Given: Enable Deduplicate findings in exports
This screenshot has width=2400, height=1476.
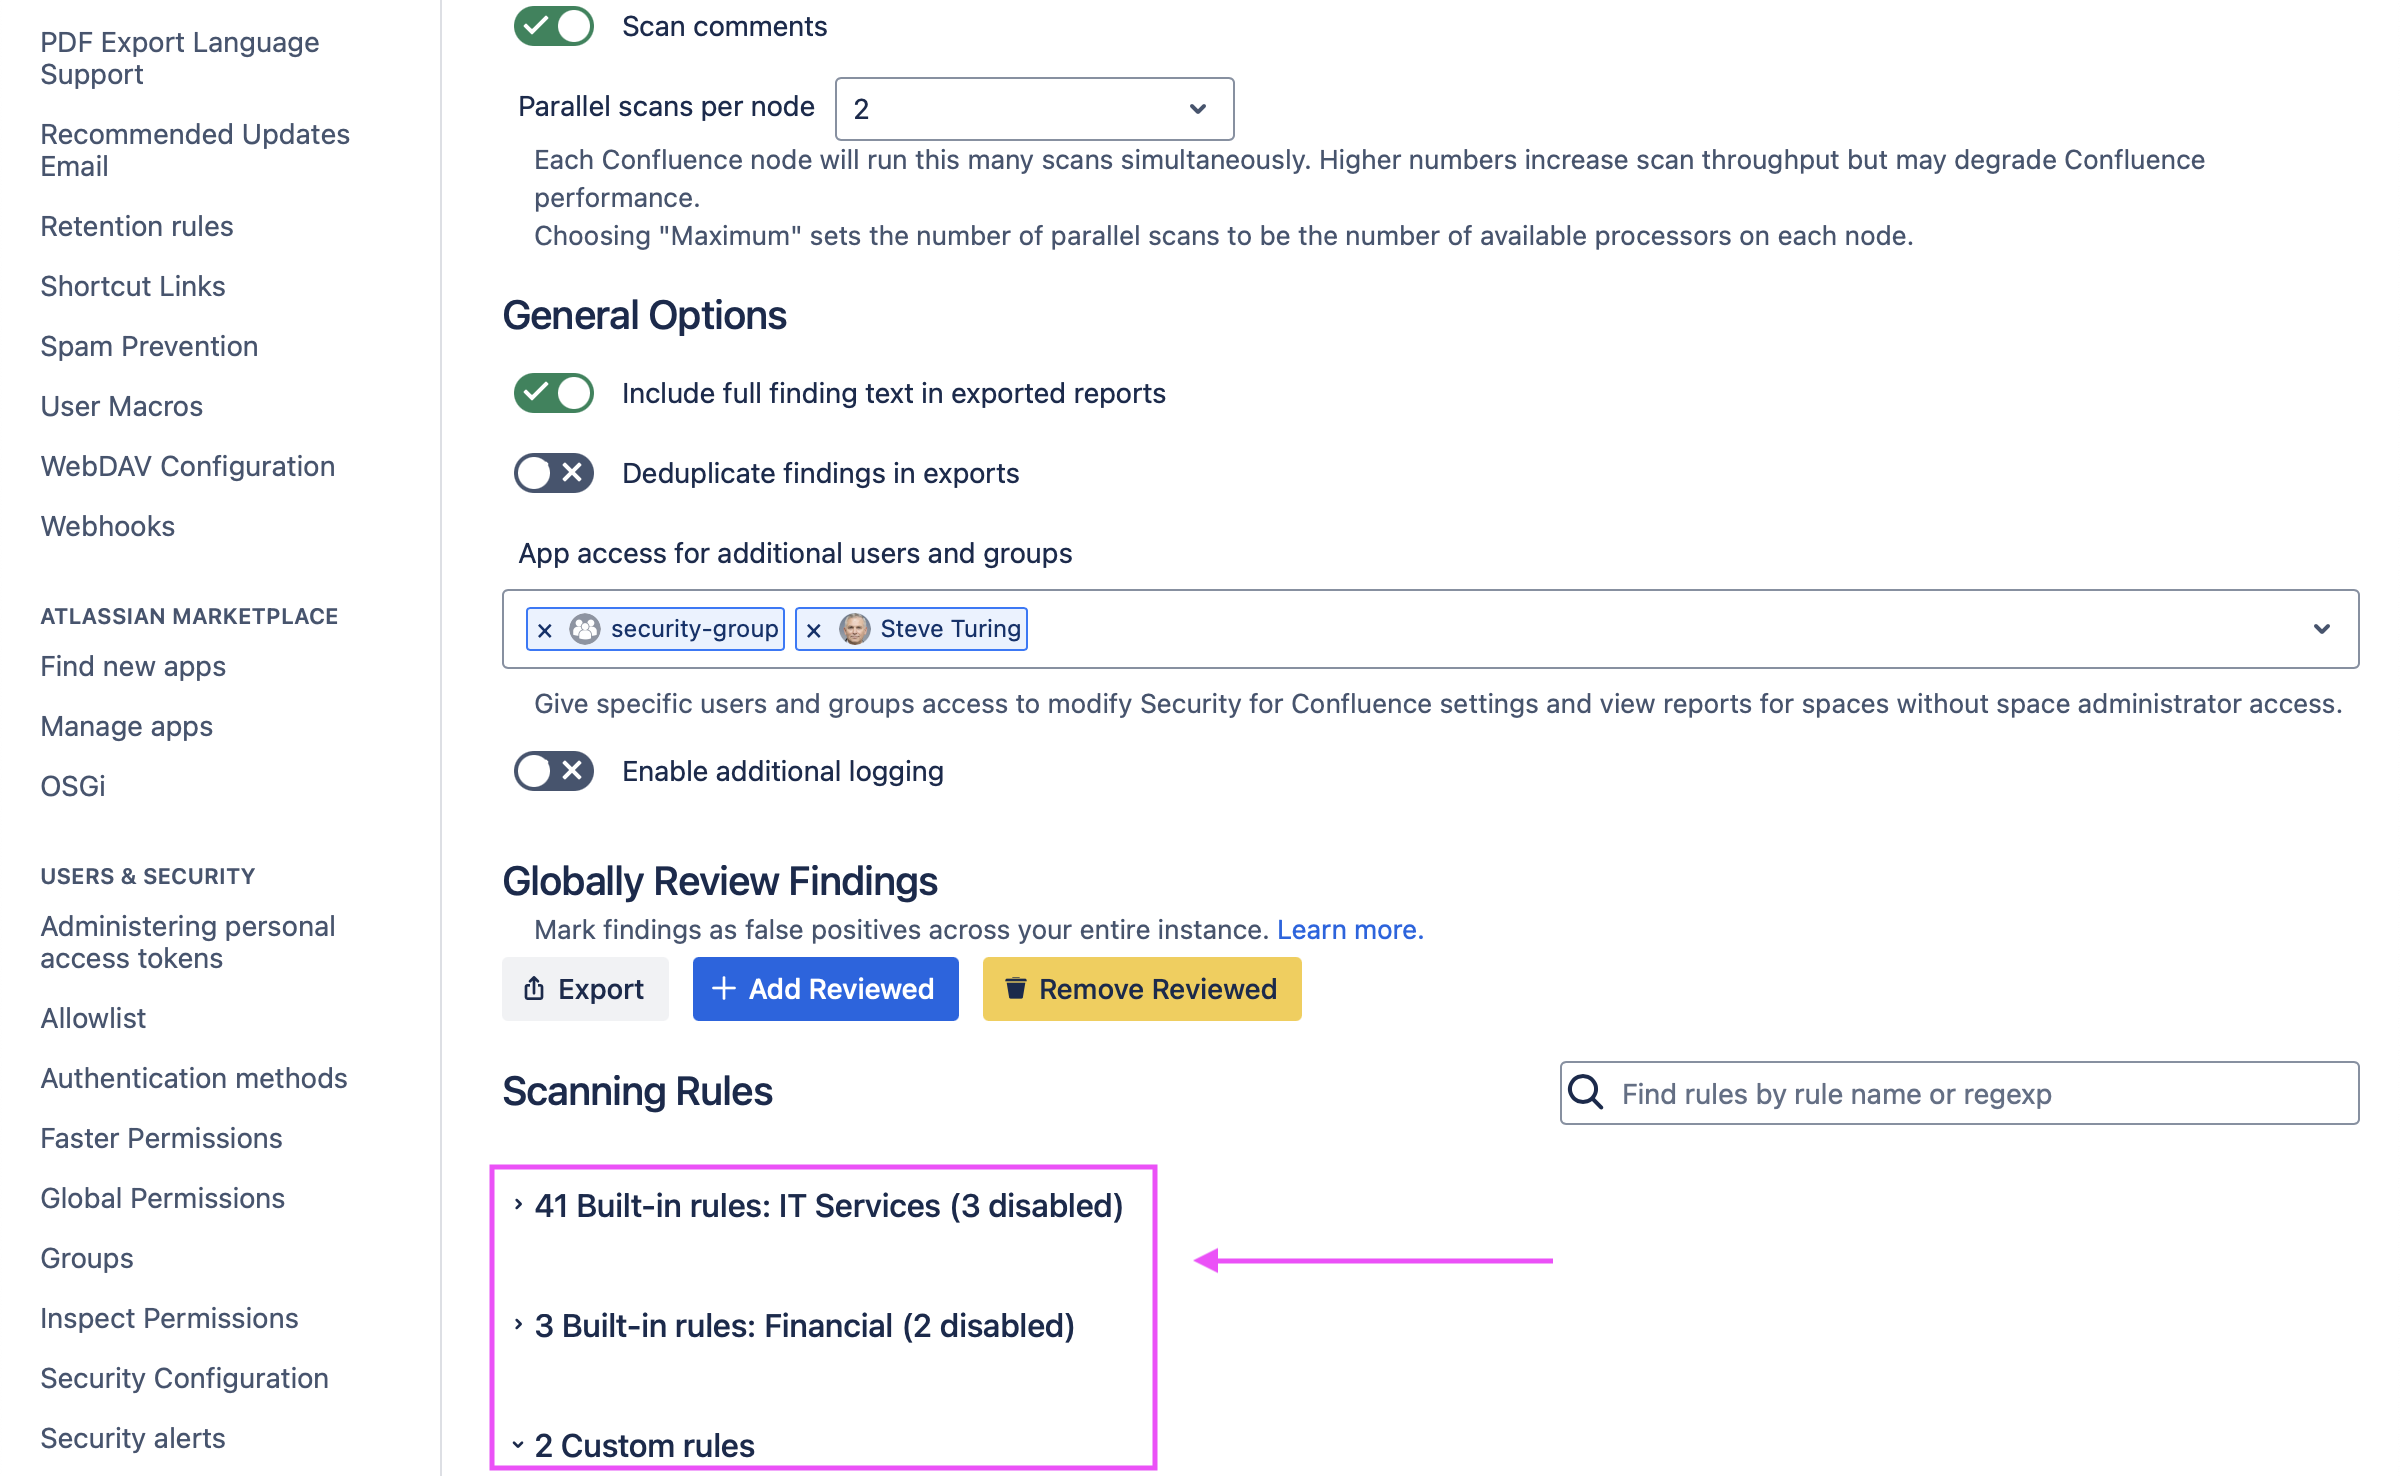Looking at the screenshot, I should pyautogui.click(x=554, y=473).
